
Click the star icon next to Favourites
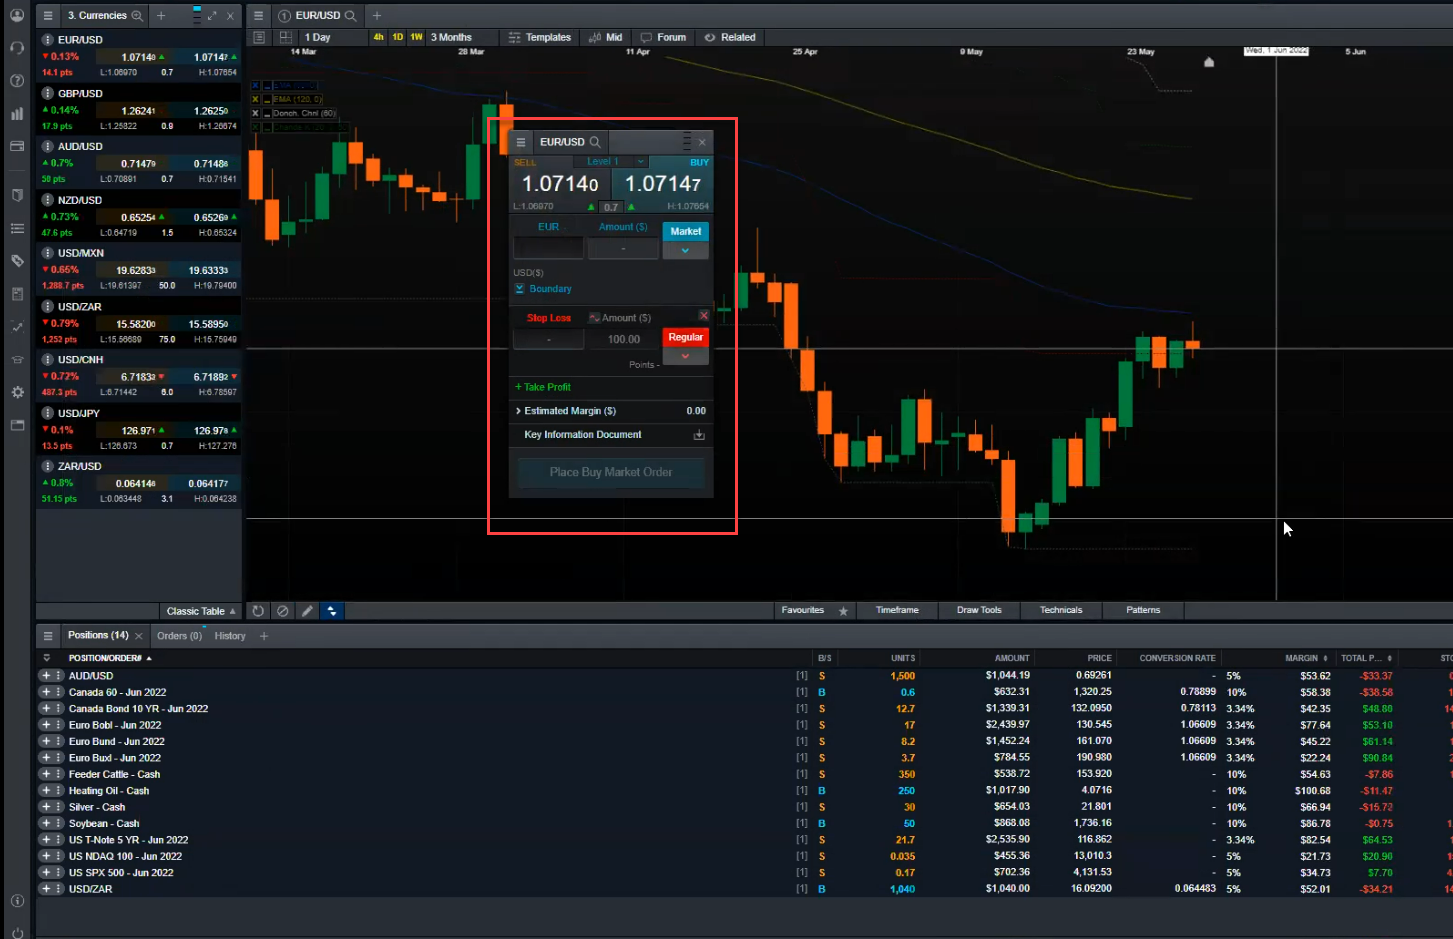(x=843, y=611)
